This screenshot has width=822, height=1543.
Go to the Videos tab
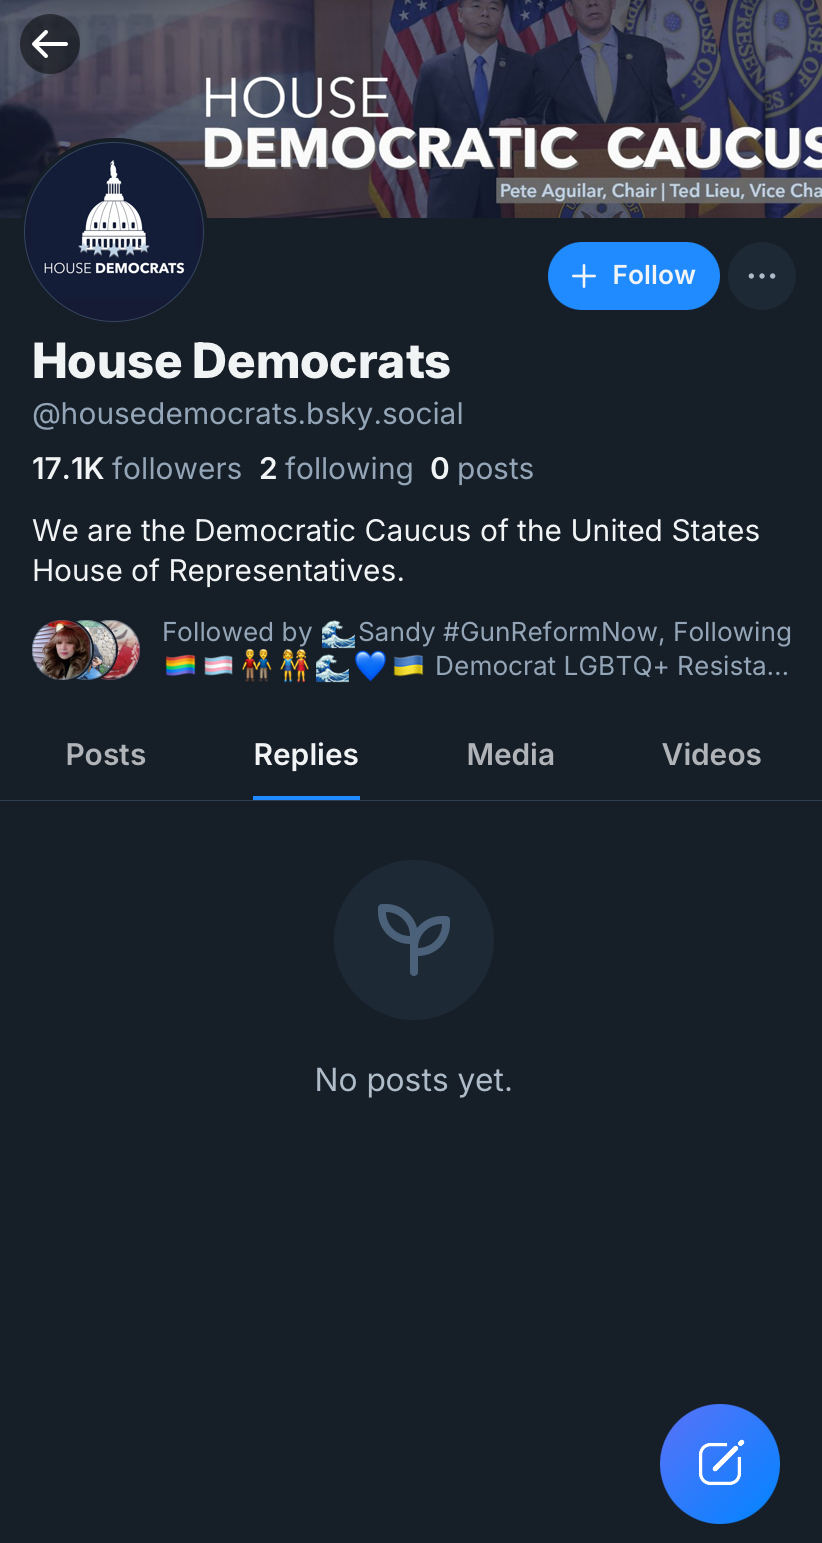tap(711, 755)
